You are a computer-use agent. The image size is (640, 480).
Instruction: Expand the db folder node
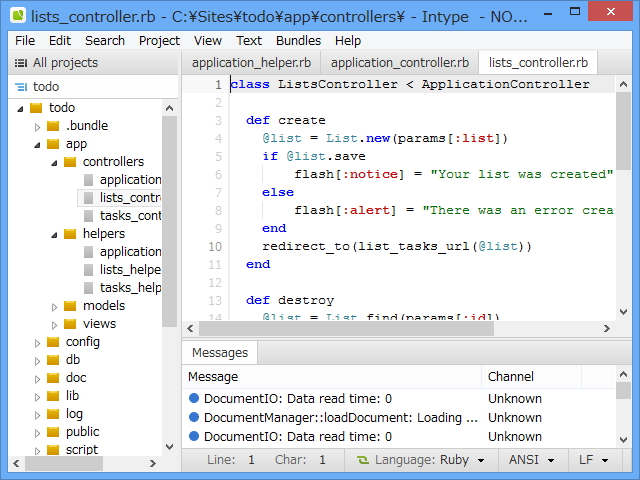tap(37, 361)
